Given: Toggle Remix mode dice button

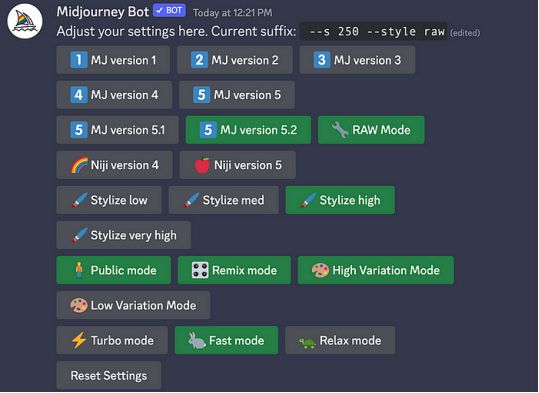Looking at the screenshot, I should (234, 270).
